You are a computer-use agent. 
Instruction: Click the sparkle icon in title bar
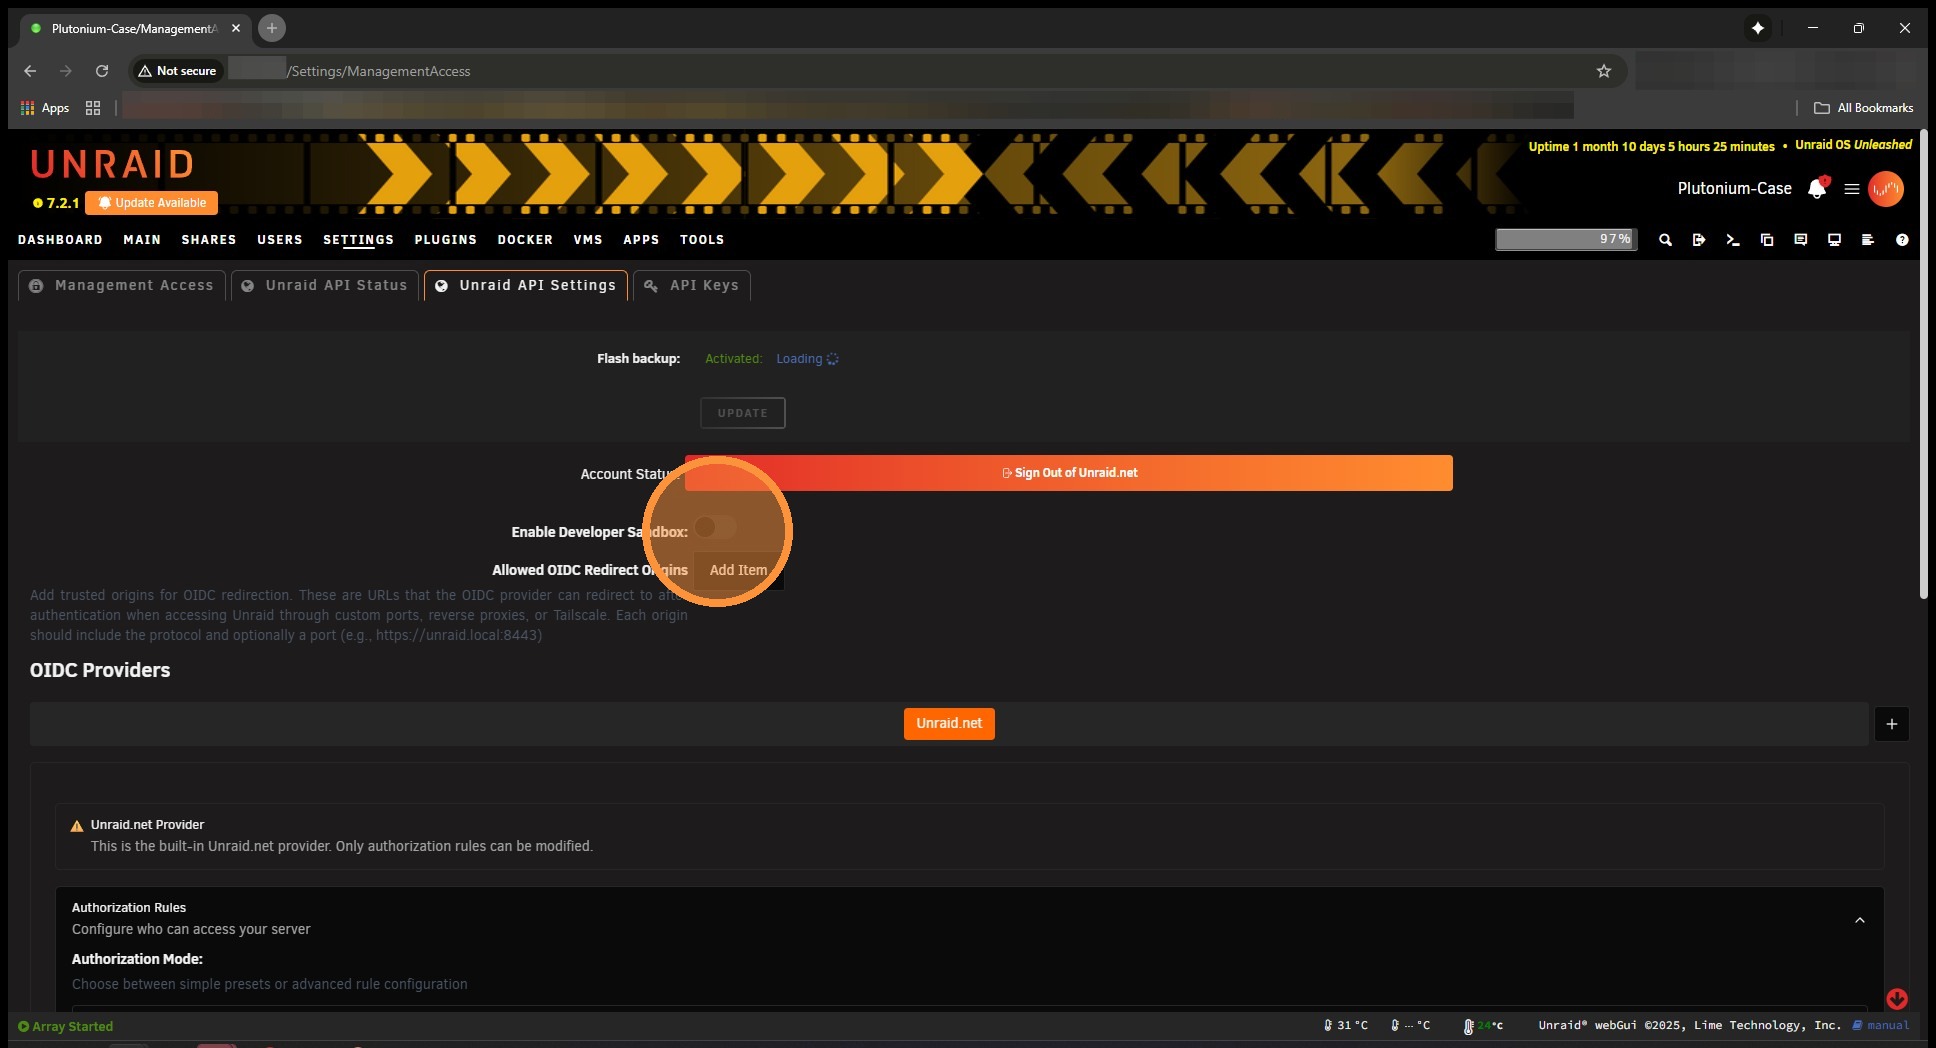click(1758, 28)
